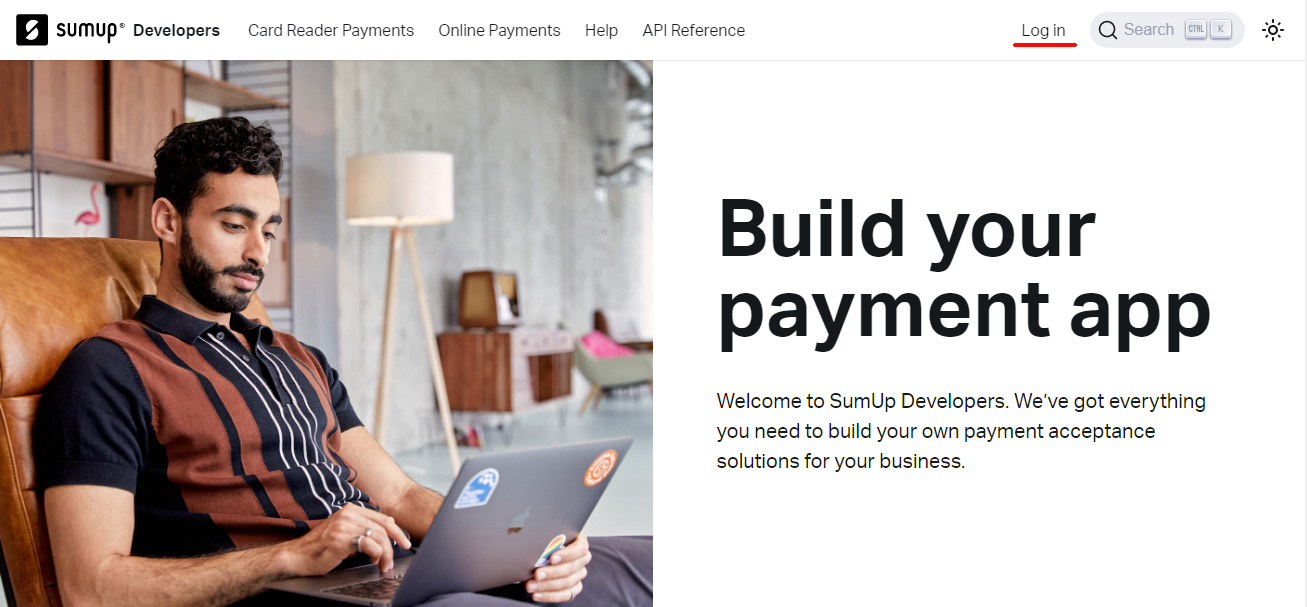Open the API Reference page

point(693,30)
